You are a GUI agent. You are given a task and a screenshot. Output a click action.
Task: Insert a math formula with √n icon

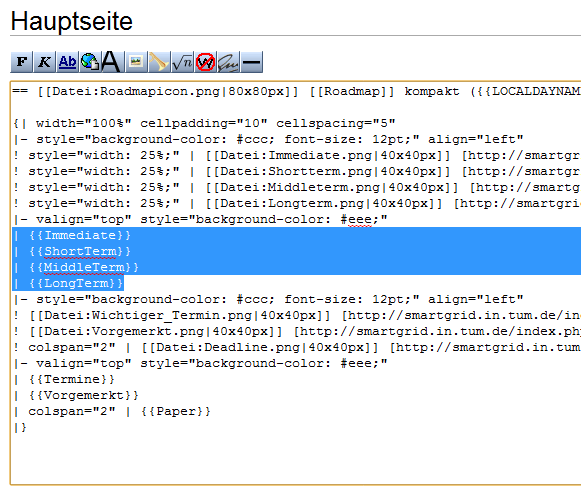pos(182,62)
